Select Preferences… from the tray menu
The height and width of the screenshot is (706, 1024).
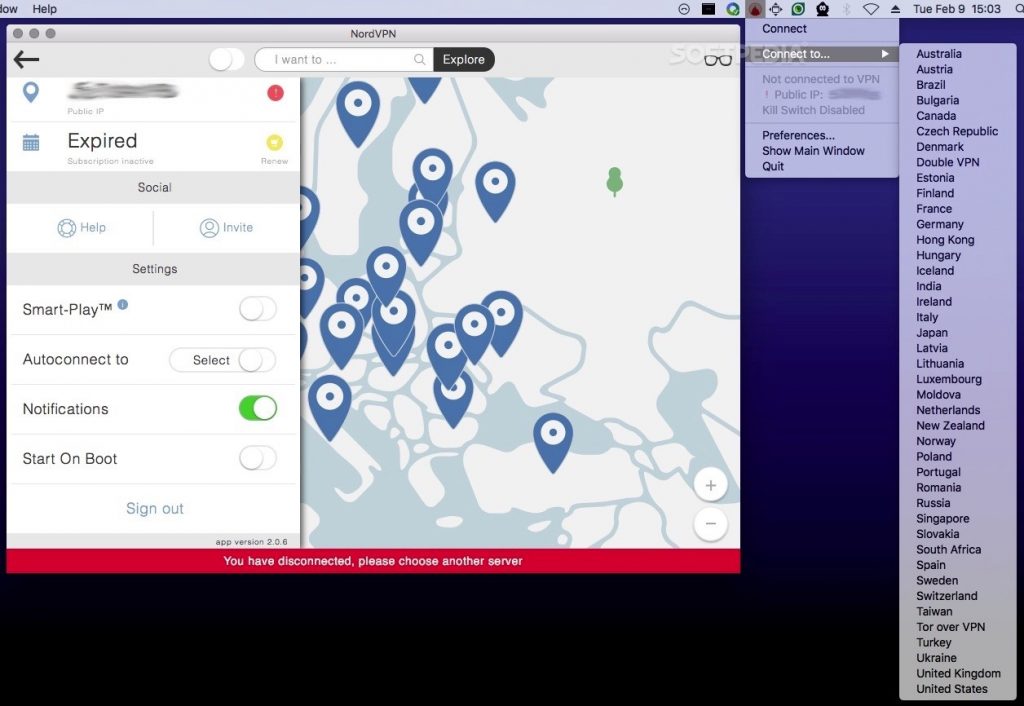point(798,135)
